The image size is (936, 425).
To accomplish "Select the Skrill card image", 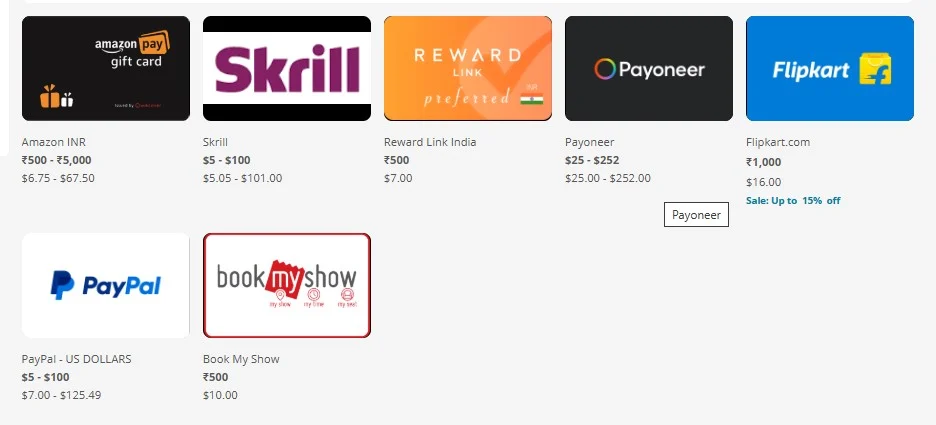I will point(287,68).
